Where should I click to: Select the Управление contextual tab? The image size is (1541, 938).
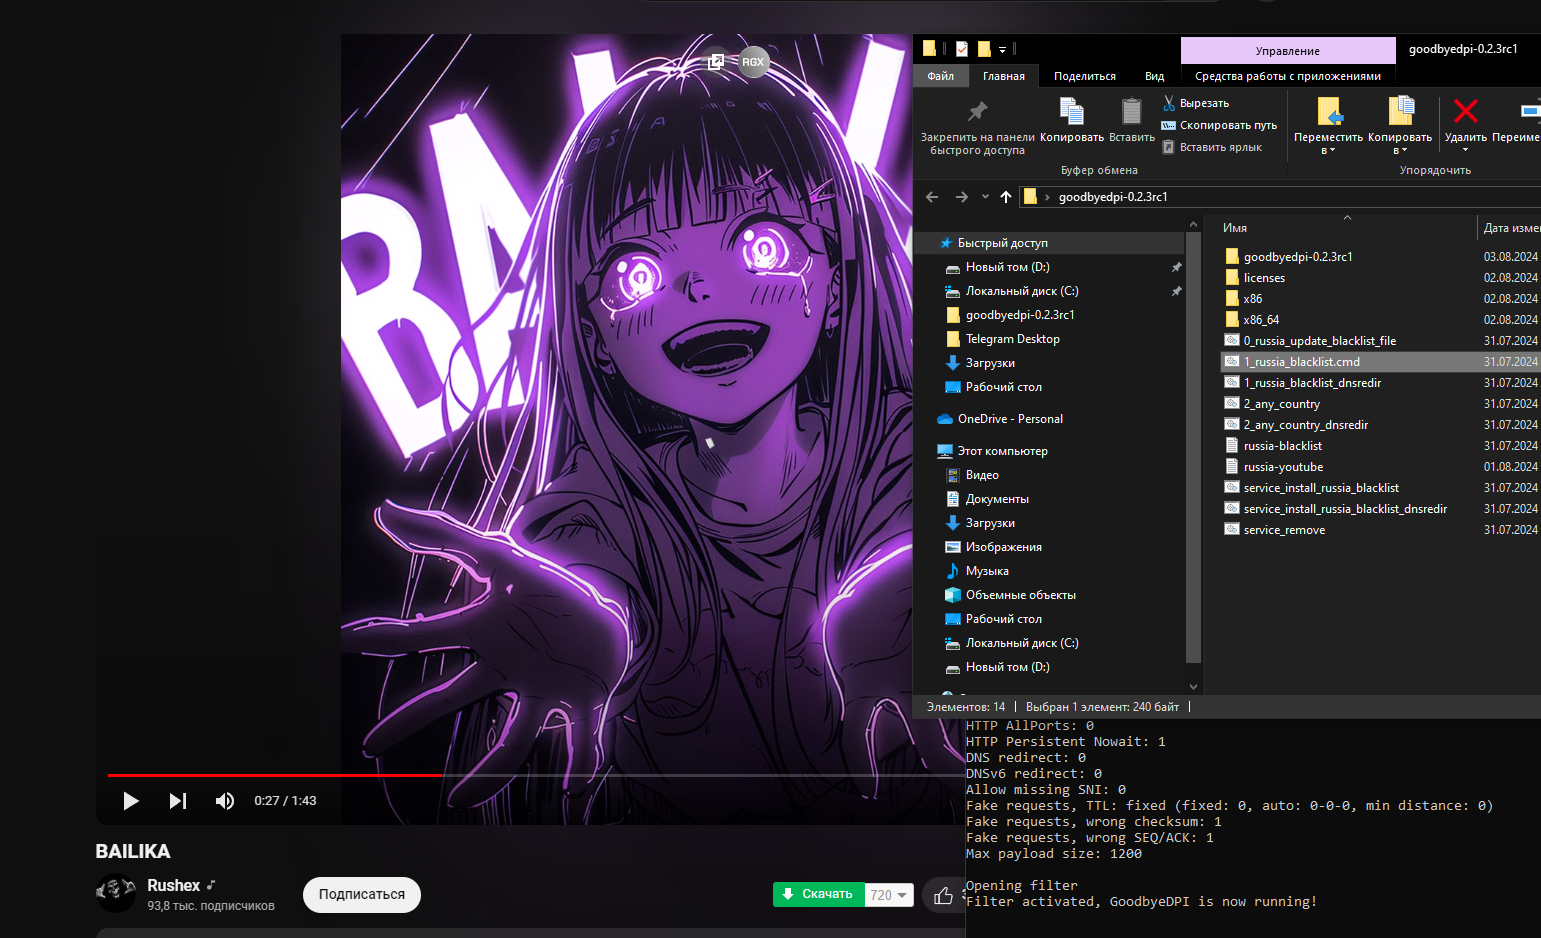pos(1288,51)
